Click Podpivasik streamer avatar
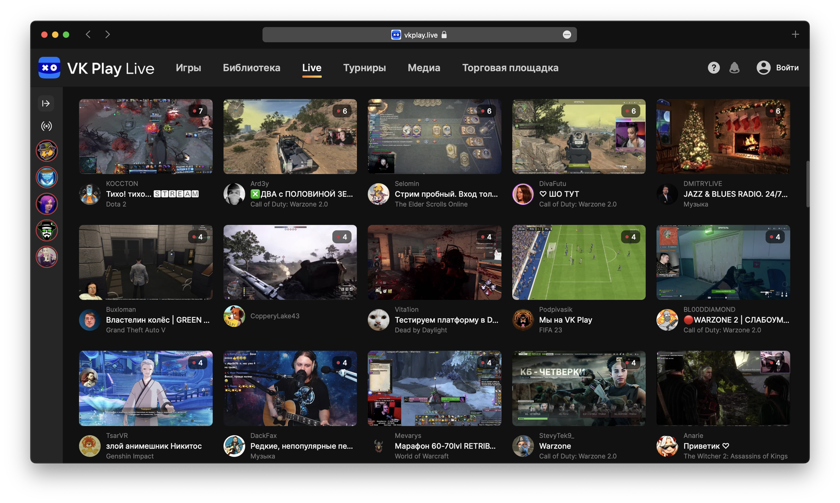Viewport: 840px width, 503px height. tap(523, 320)
